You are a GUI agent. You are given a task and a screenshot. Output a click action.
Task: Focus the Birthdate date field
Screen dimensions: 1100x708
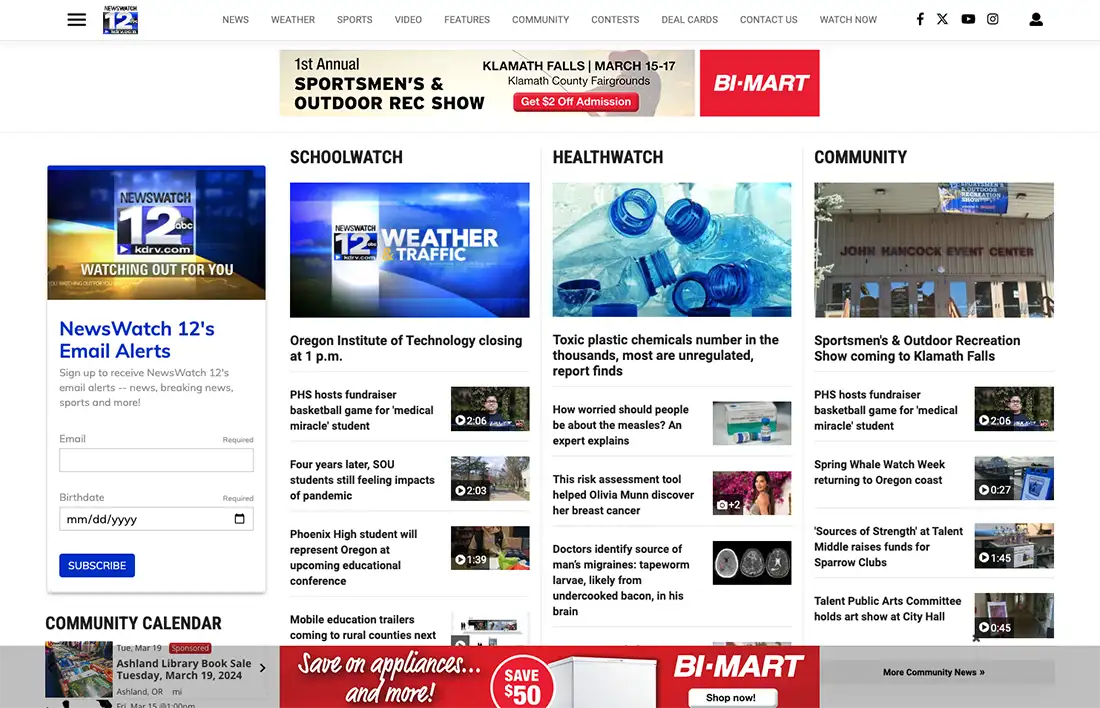click(x=156, y=519)
